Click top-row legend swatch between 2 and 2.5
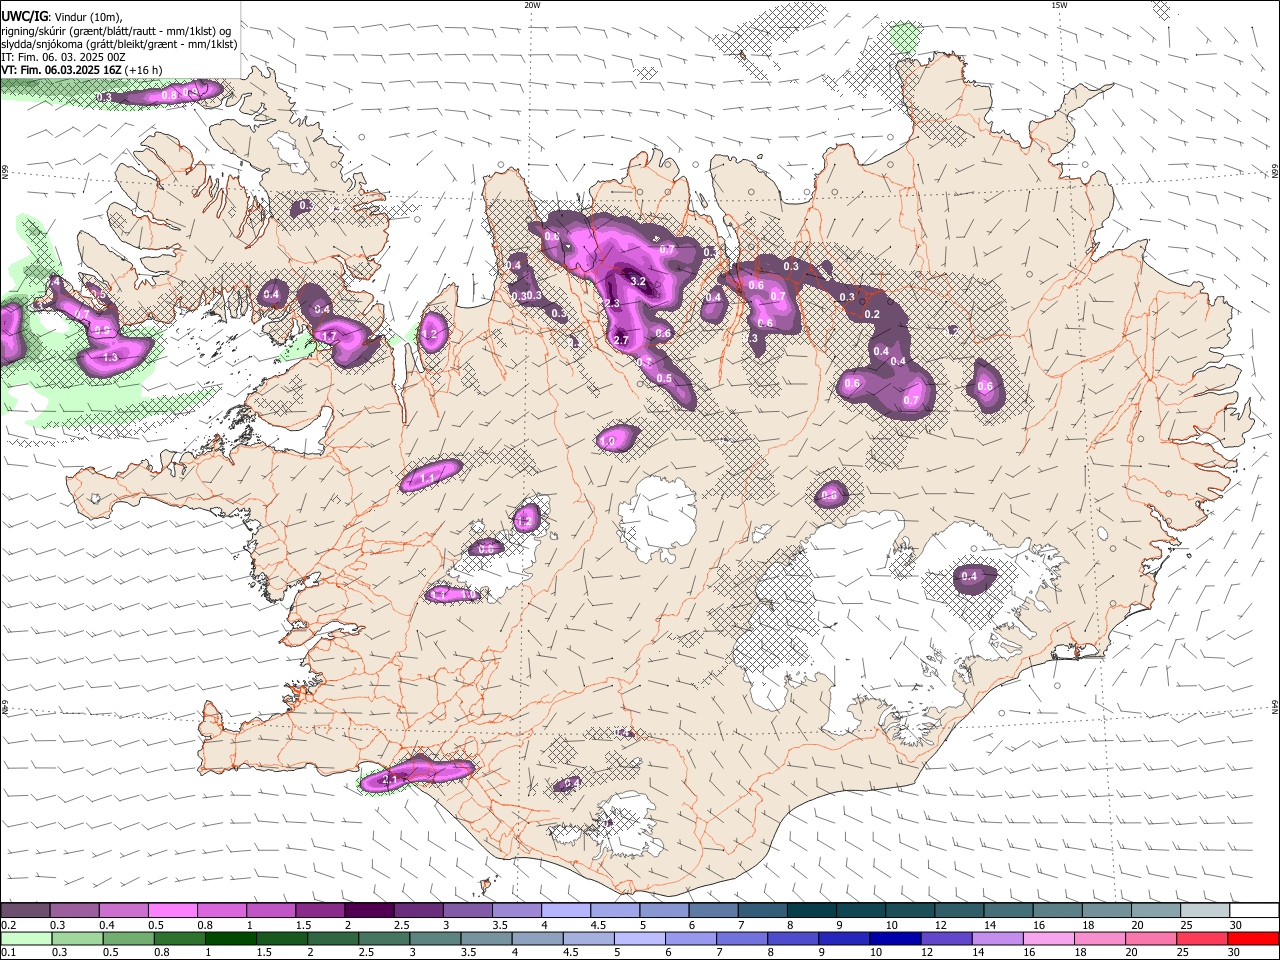This screenshot has height=960, width=1280. (368, 911)
